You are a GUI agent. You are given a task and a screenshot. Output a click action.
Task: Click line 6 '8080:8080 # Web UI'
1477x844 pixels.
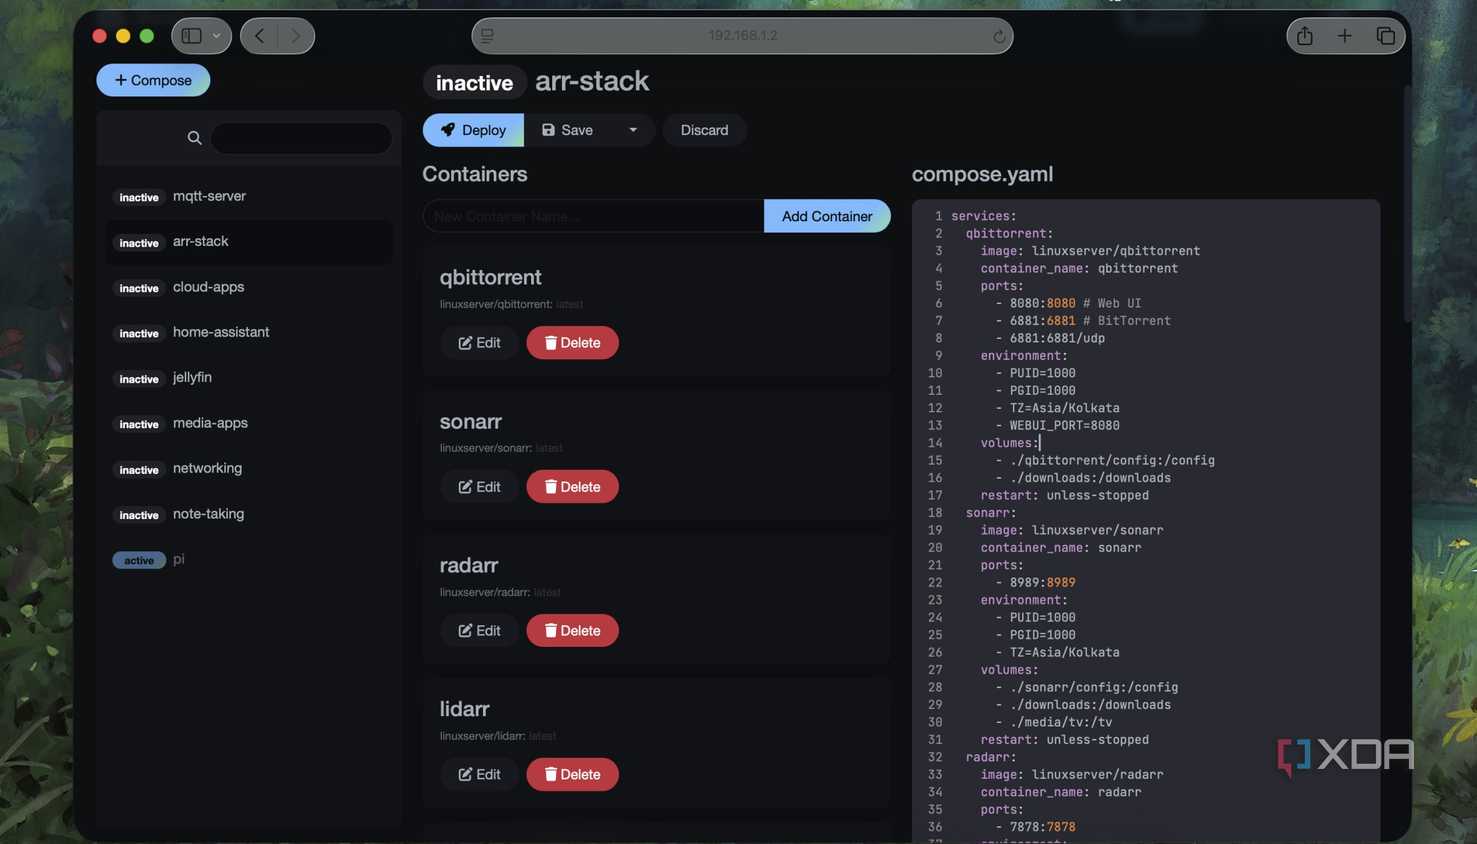(x=1075, y=303)
